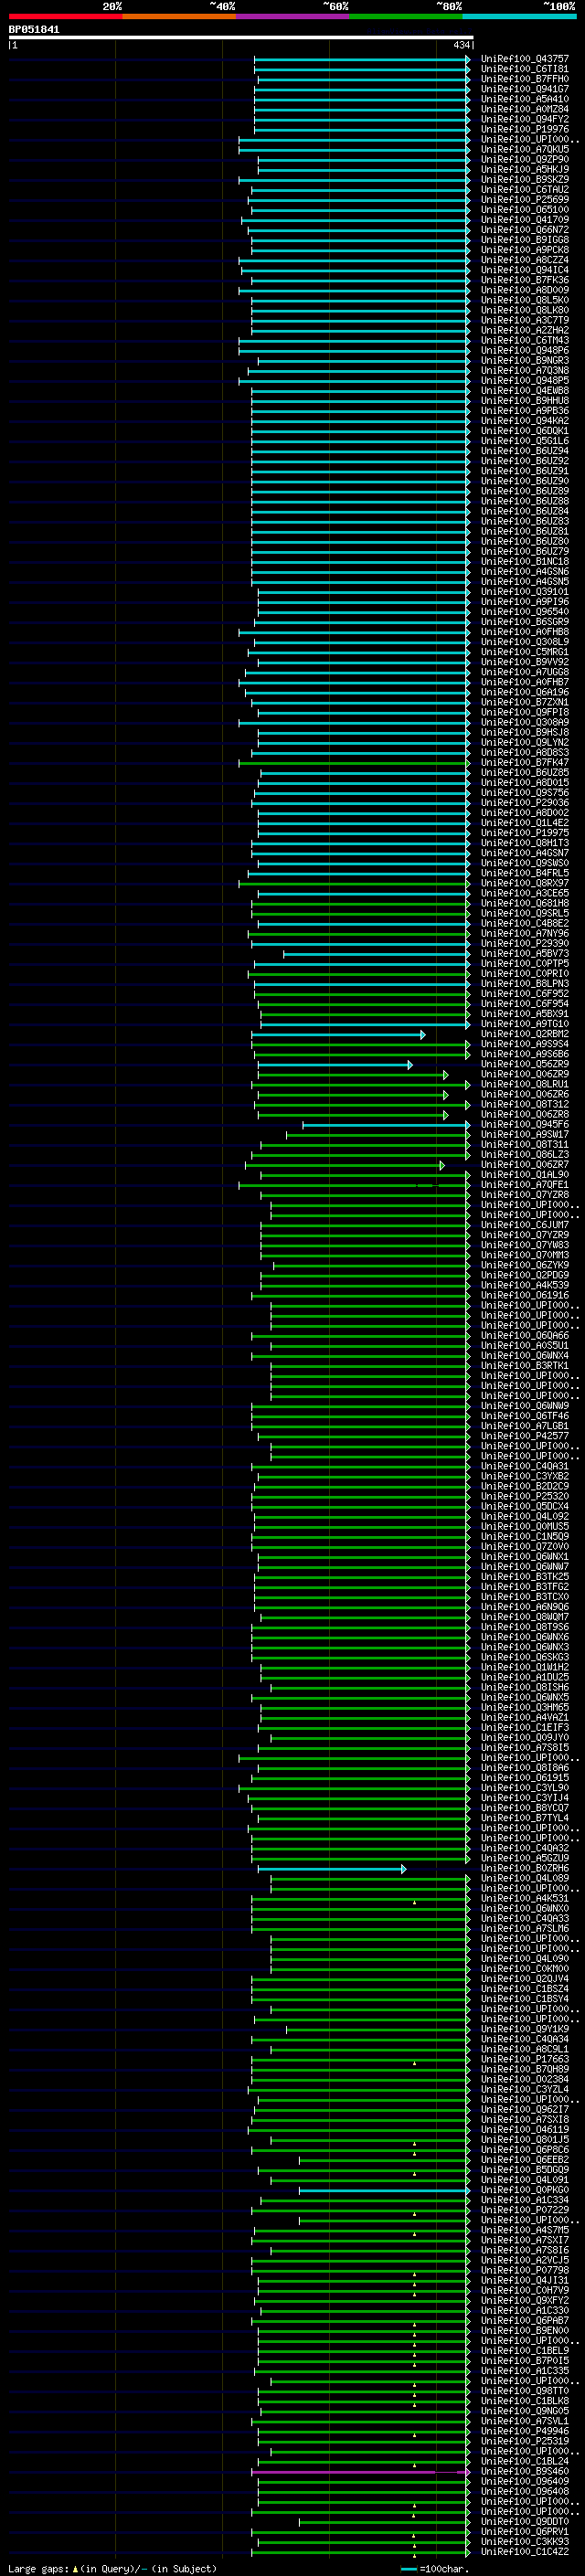Click the UniRef100_A7QKU5 hit name

(524, 150)
